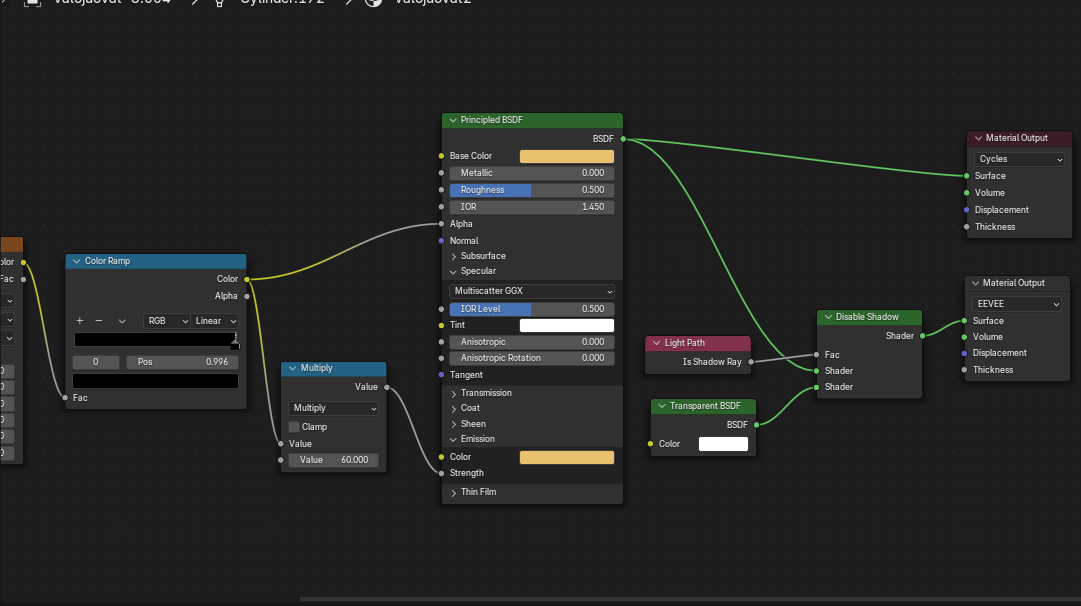Click the IOR value field
Image resolution: width=1081 pixels, height=606 pixels.
532,207
